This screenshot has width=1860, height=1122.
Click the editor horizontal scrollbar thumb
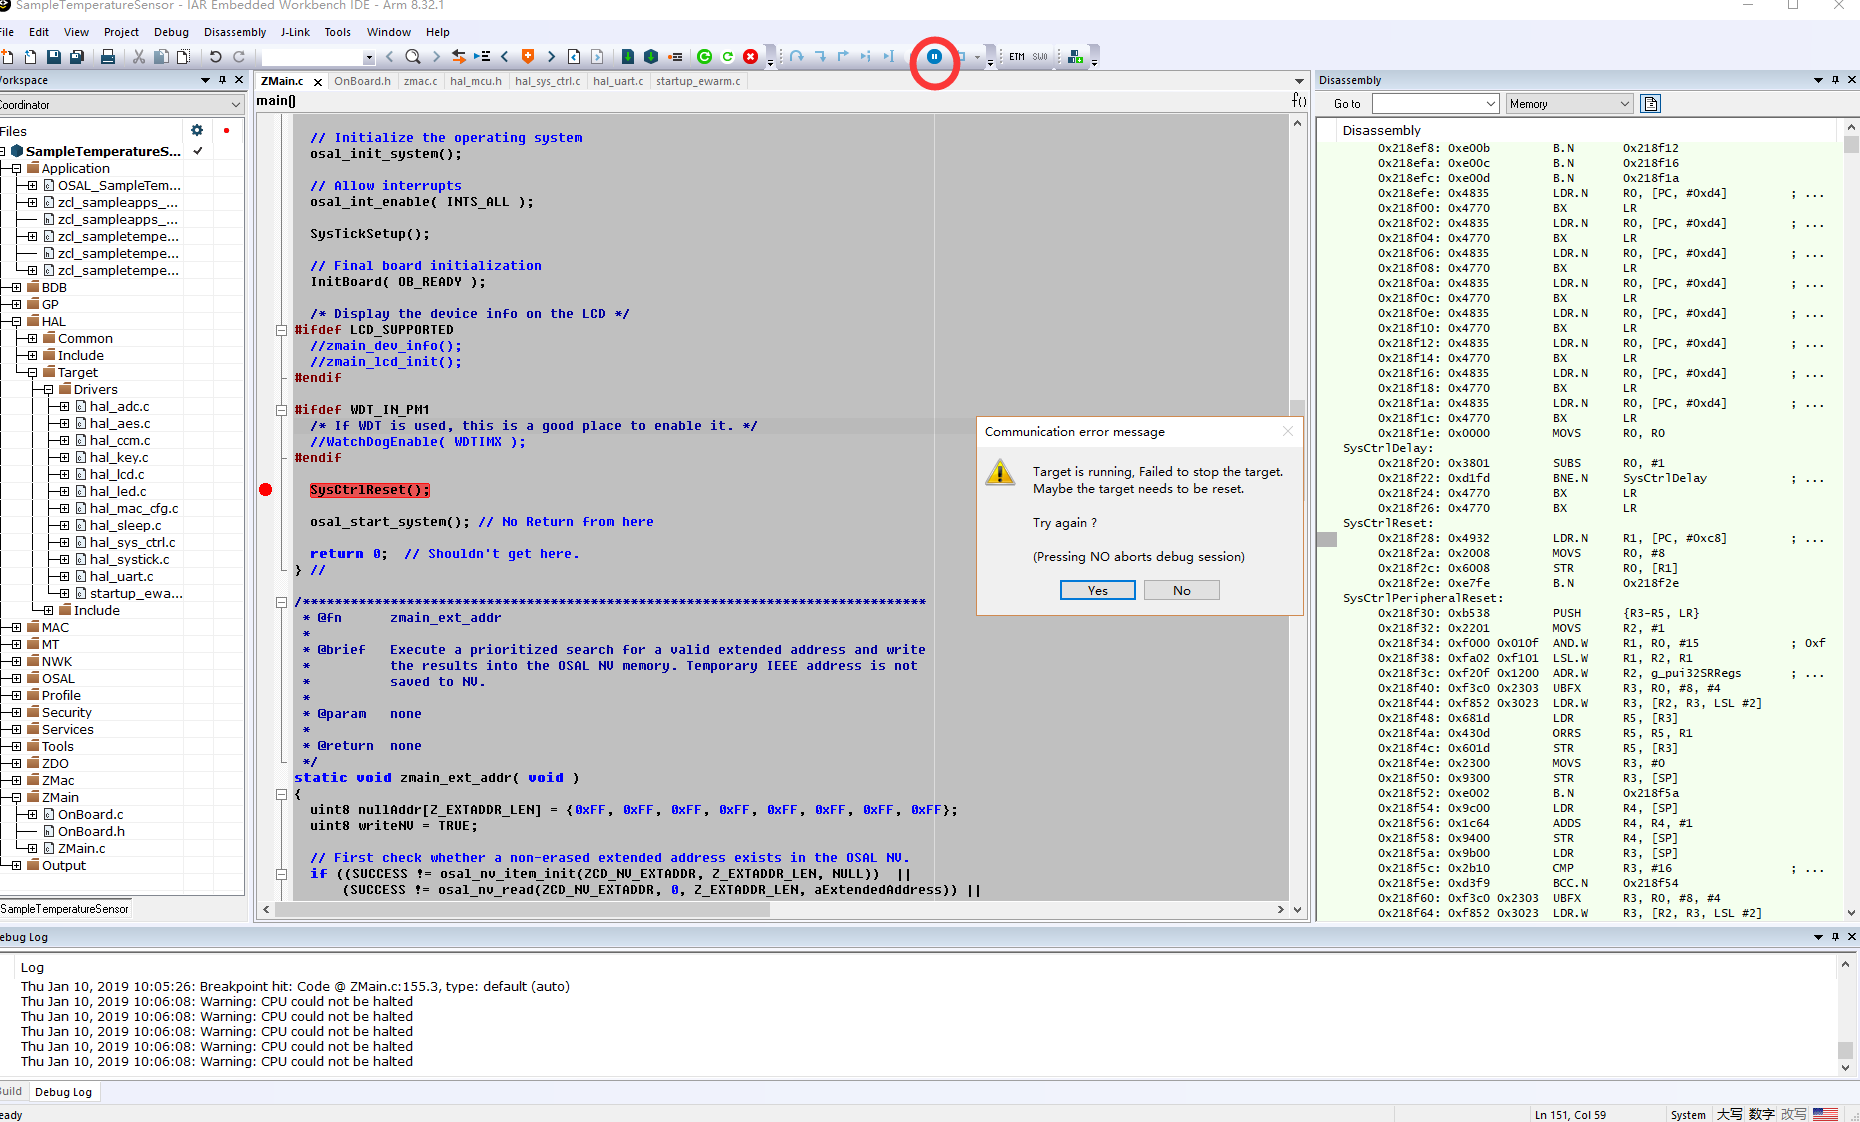tap(522, 909)
